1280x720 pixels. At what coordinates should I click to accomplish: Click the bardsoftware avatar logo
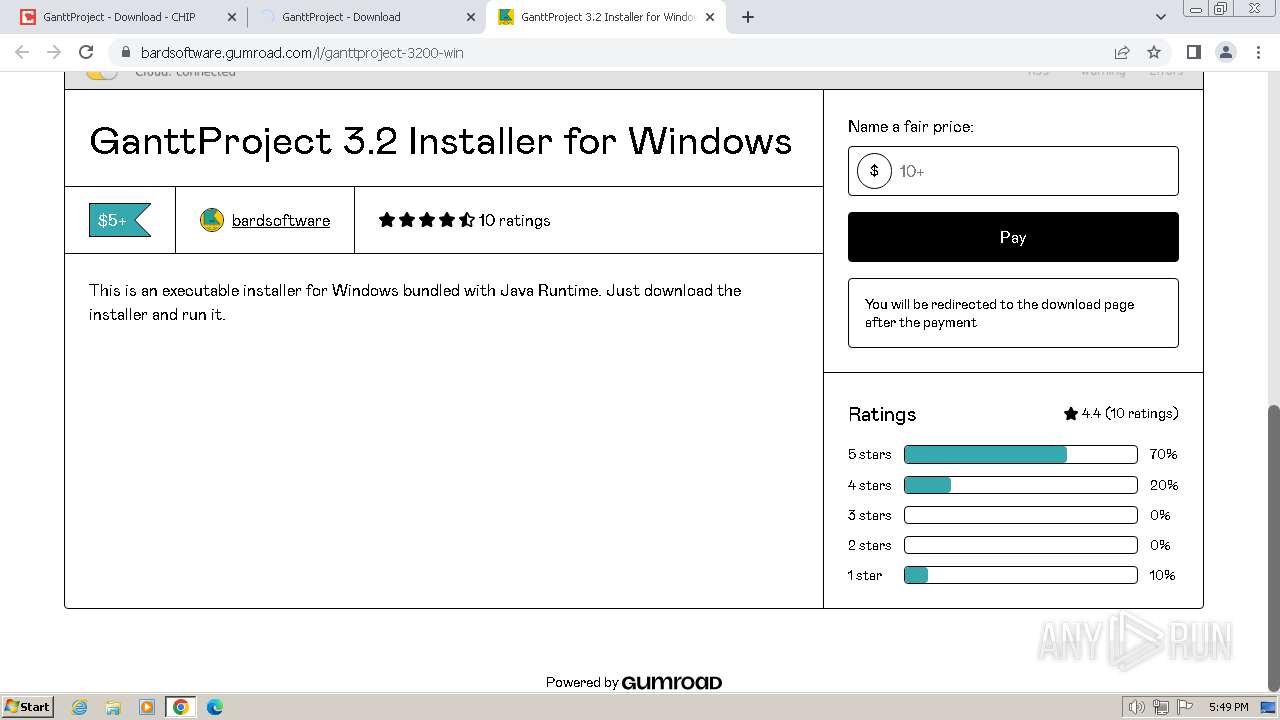[x=212, y=220]
